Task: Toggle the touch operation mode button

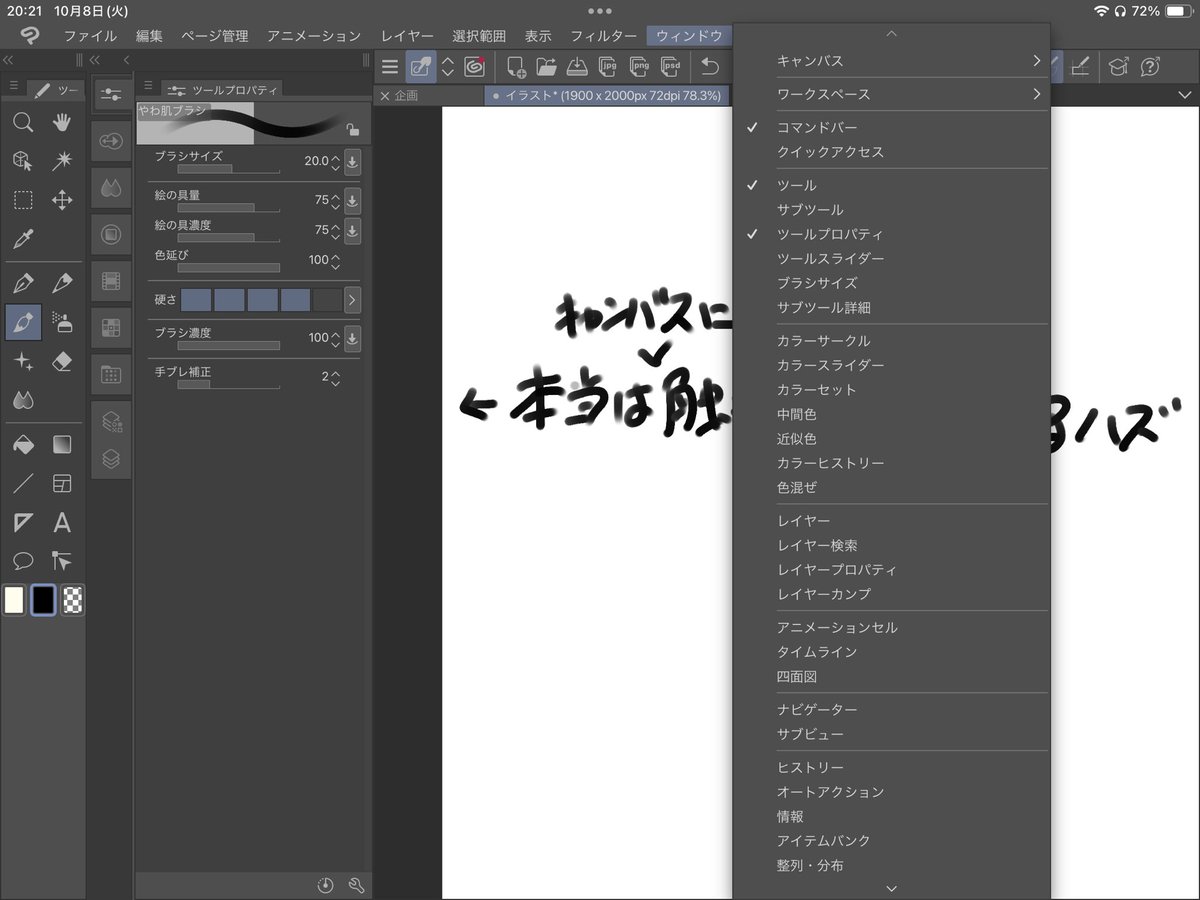Action: point(421,67)
